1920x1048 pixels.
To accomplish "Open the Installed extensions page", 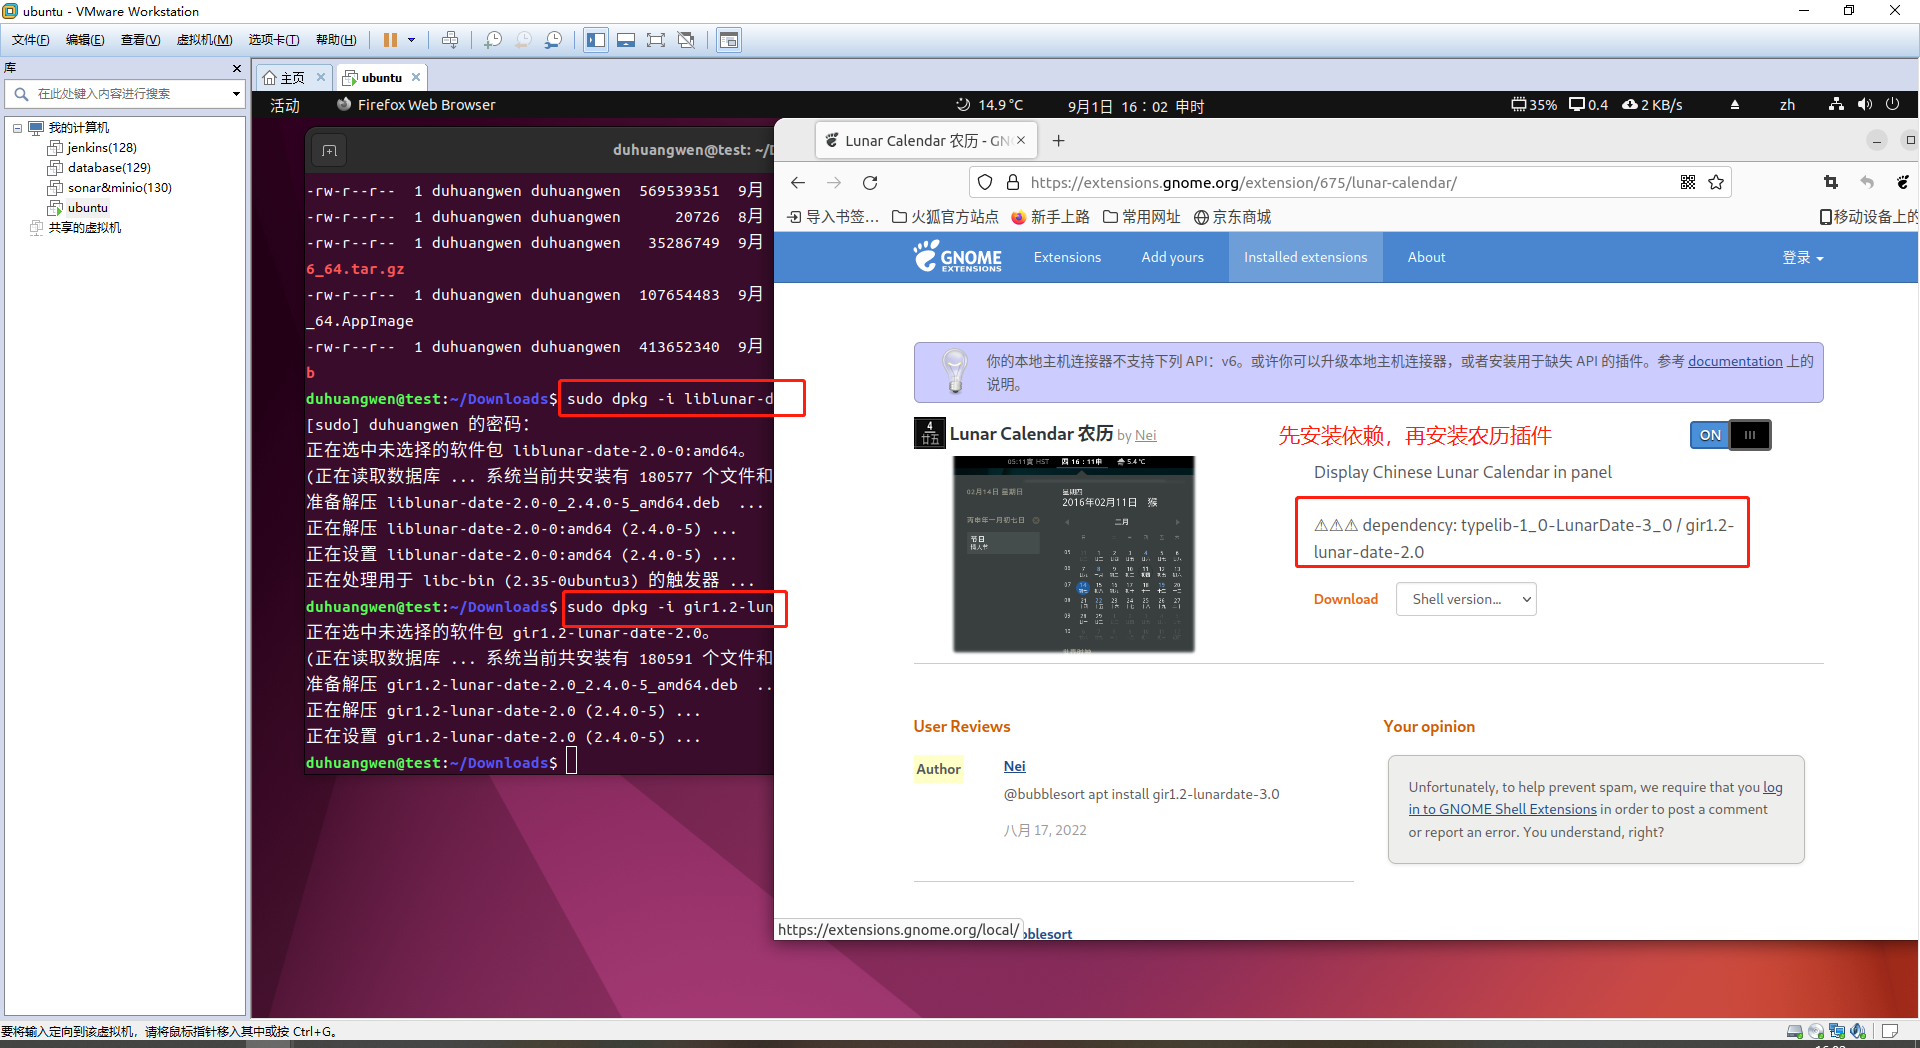I will [1305, 257].
